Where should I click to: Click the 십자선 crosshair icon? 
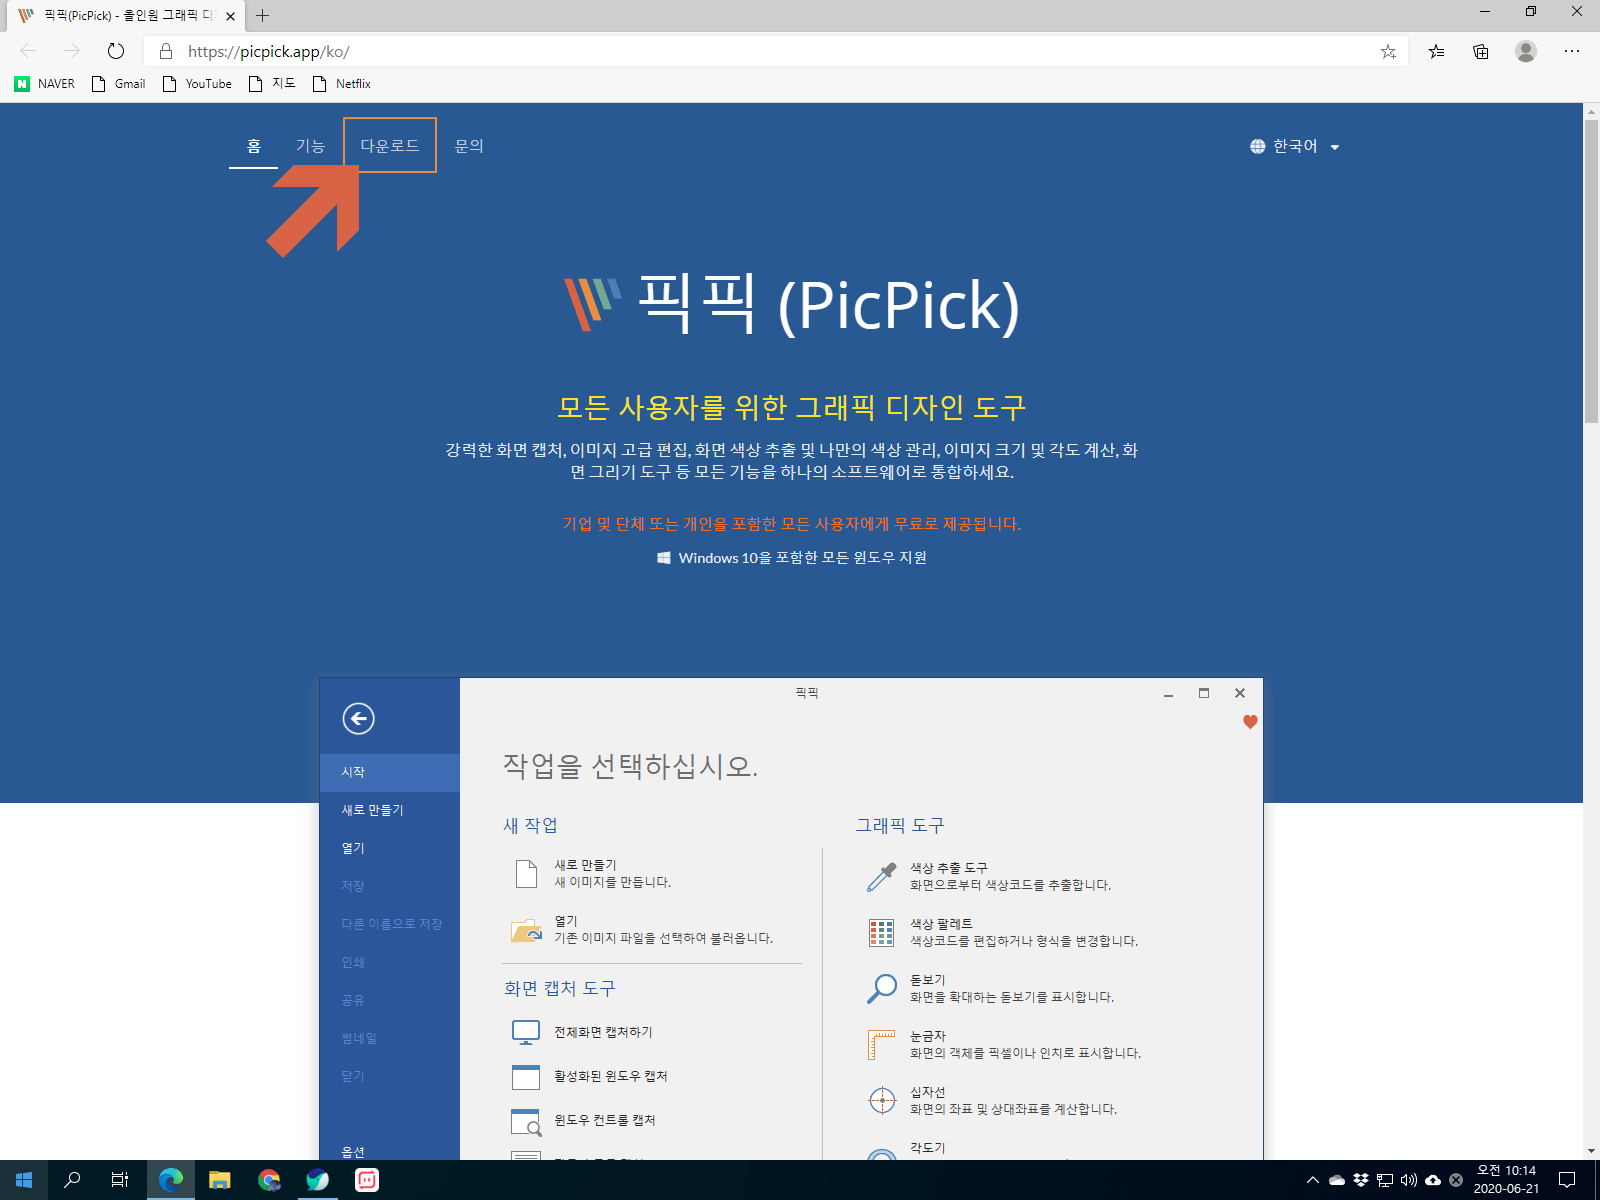click(x=882, y=1100)
